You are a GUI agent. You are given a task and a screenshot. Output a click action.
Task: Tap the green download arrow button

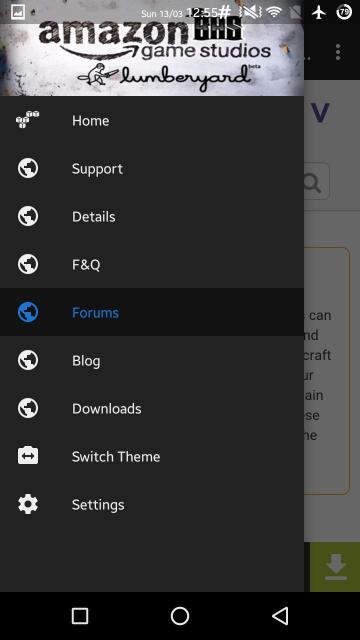point(336,567)
